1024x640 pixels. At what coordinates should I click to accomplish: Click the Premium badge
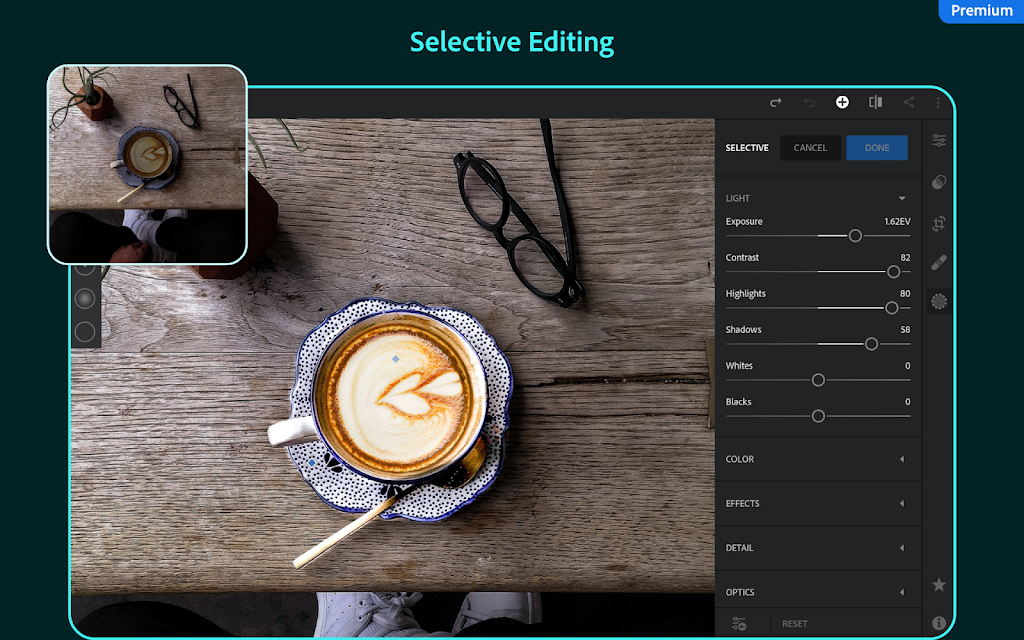pos(981,10)
